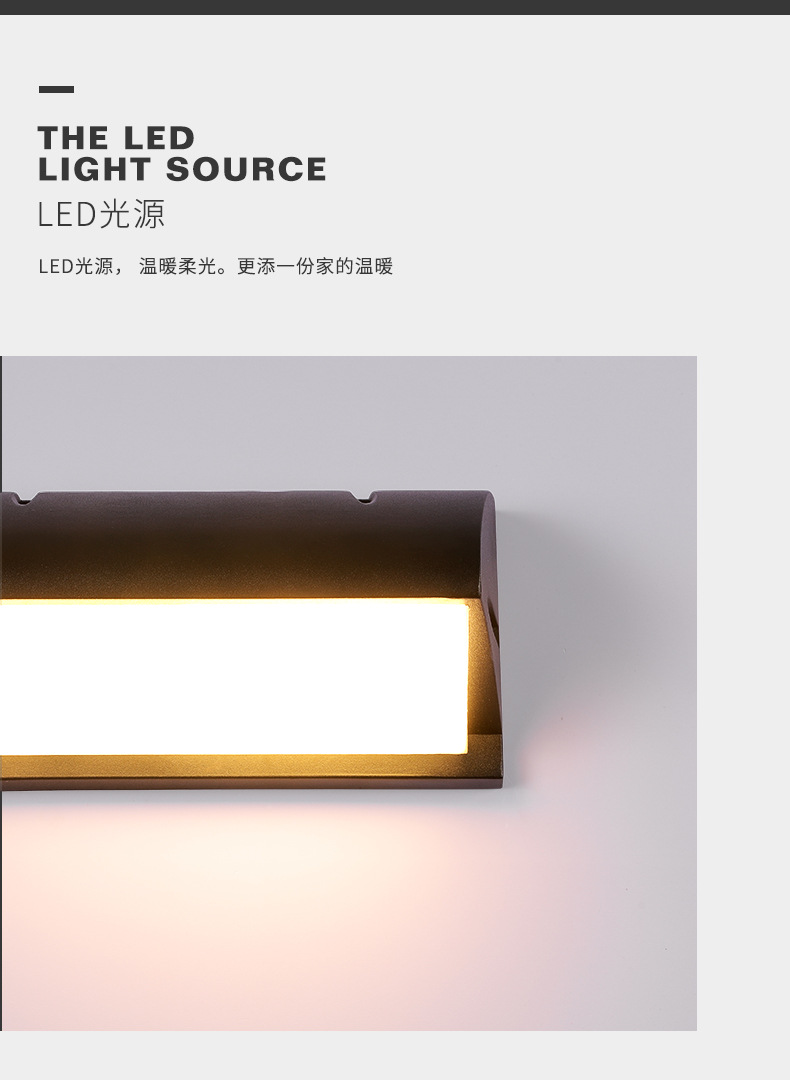
Task: Click the word "LIGHT" in the heading
Action: 94,169
